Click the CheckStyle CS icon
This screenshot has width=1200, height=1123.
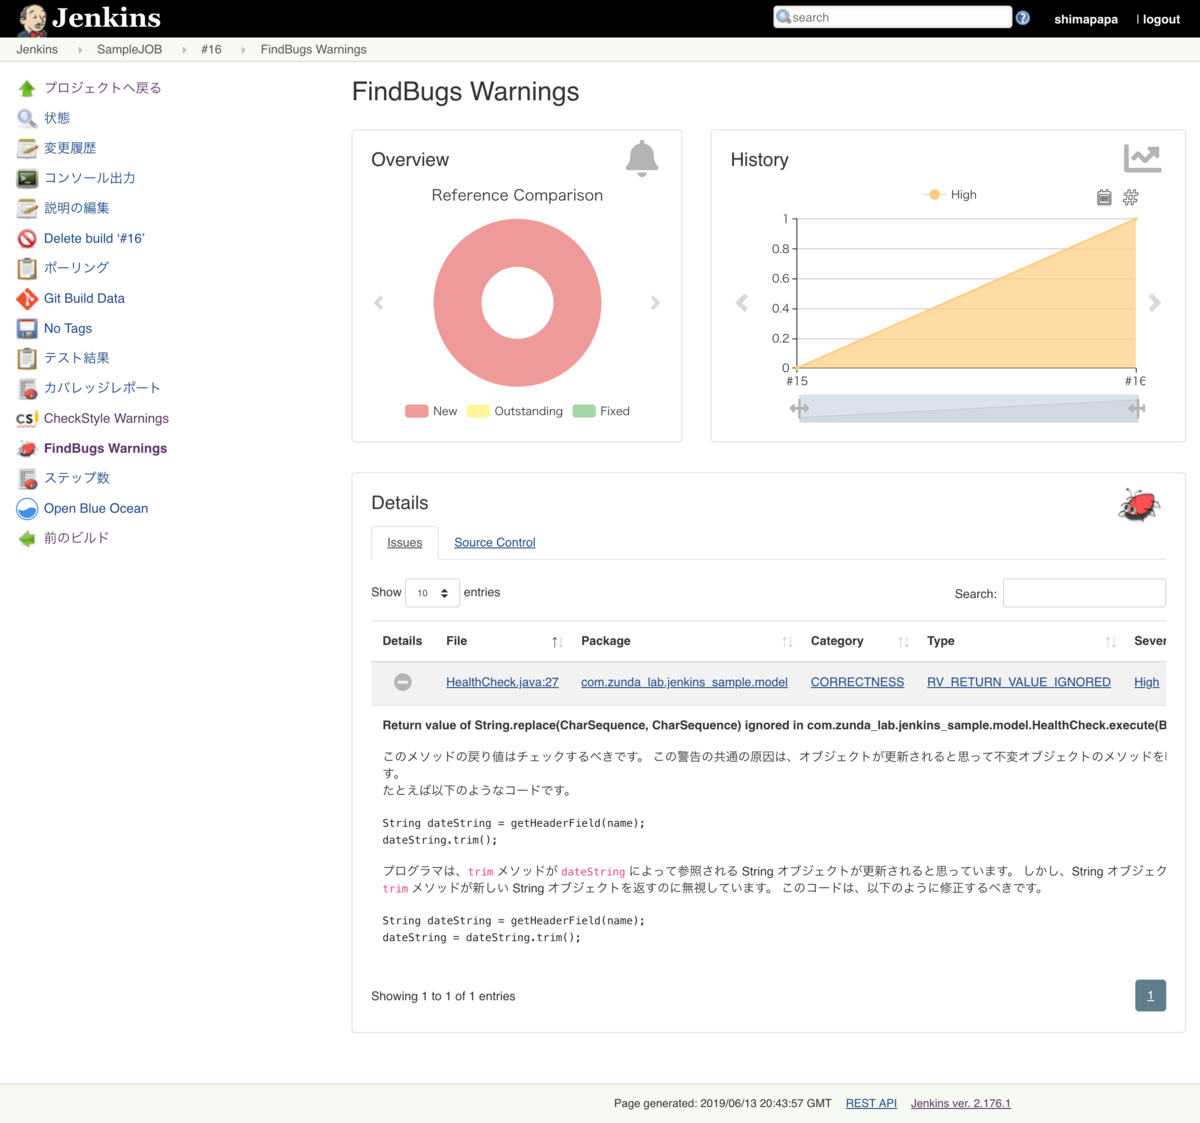point(27,419)
